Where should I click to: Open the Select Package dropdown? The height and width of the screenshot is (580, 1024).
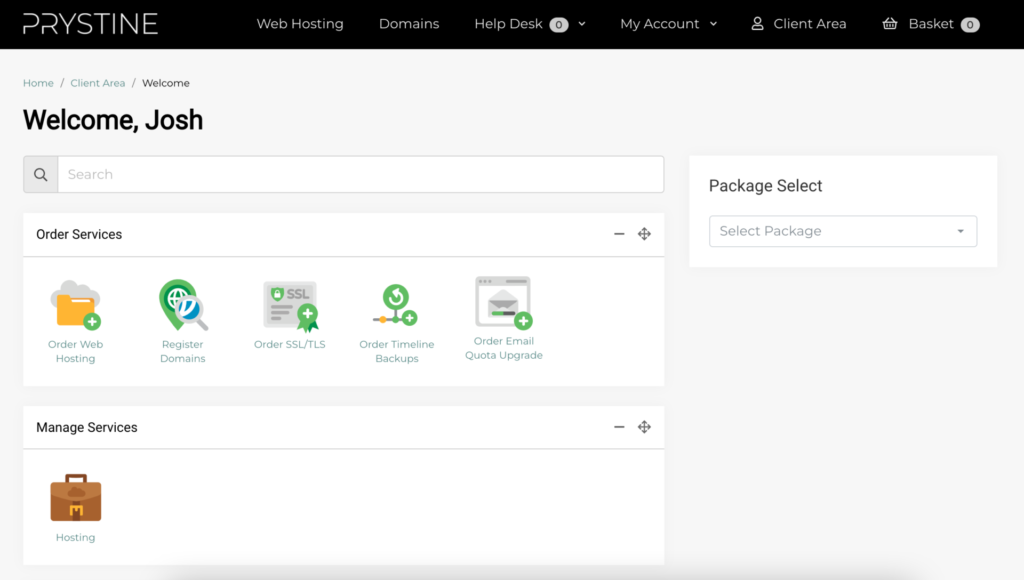pyautogui.click(x=843, y=230)
